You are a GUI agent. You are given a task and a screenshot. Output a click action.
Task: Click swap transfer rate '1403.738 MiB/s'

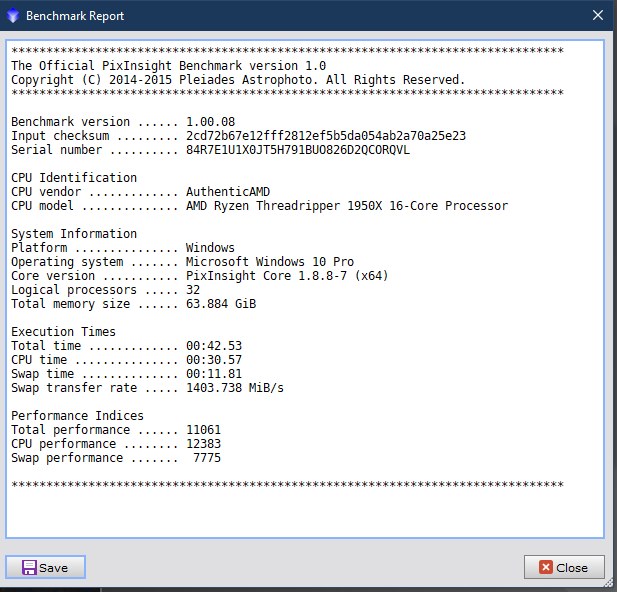(235, 388)
